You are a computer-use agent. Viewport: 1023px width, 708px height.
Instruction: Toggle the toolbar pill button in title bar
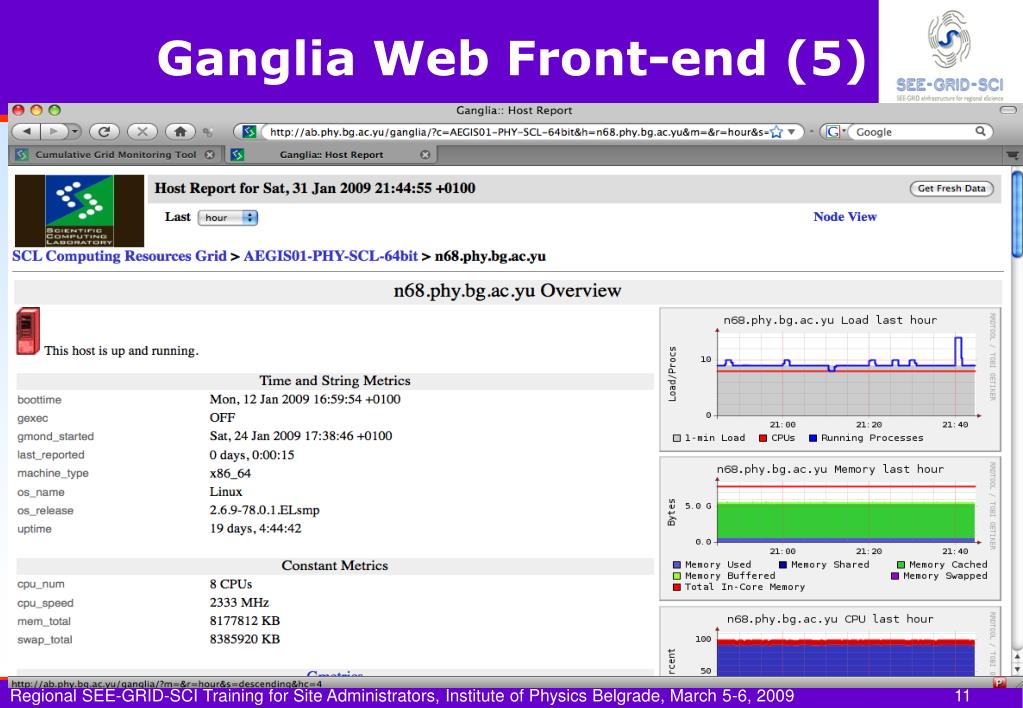coord(1008,110)
